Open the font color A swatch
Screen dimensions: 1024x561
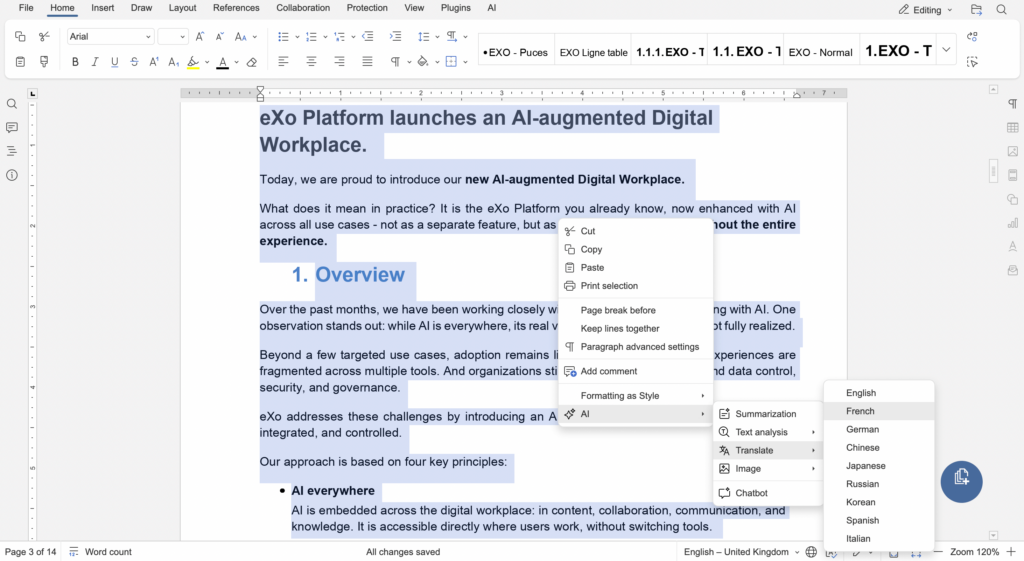click(222, 62)
